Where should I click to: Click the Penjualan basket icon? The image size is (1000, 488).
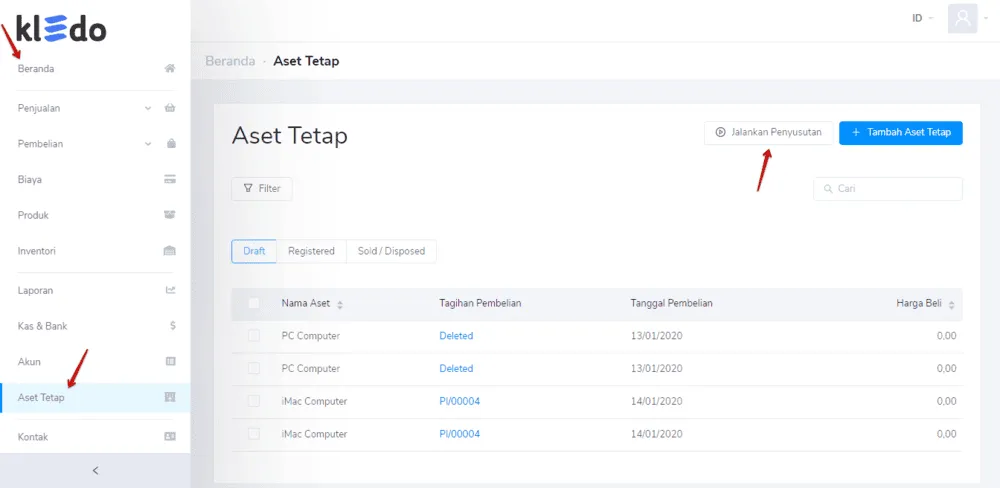click(x=170, y=108)
